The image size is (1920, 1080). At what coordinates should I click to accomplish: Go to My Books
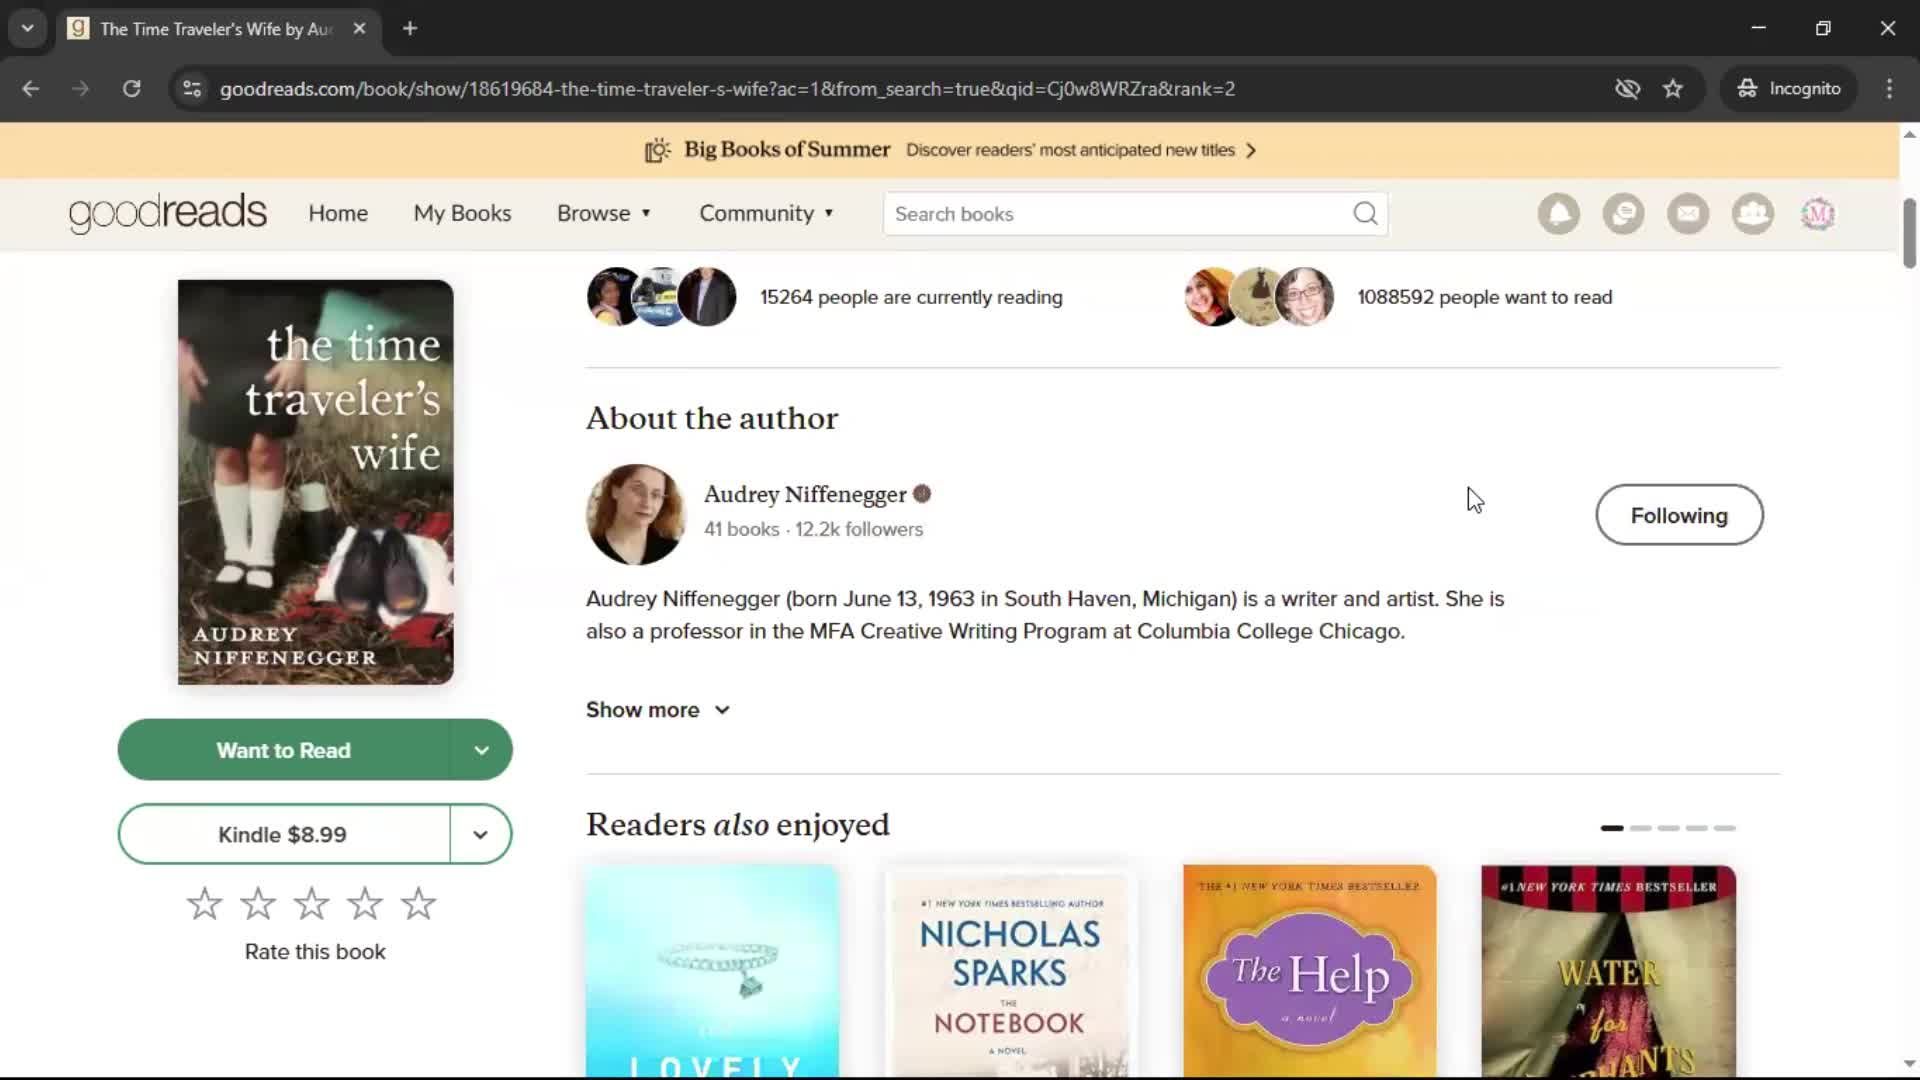point(462,214)
